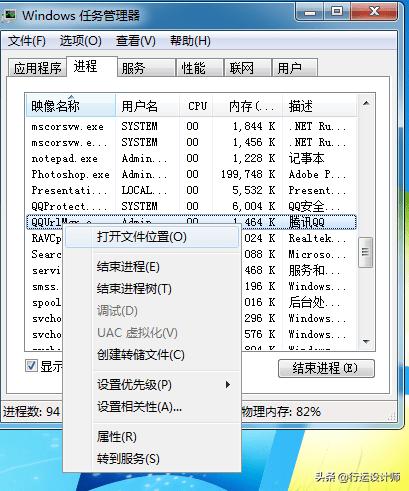Choose 转到服务(S) in context menu
This screenshot has height=491, width=409.
[152, 459]
